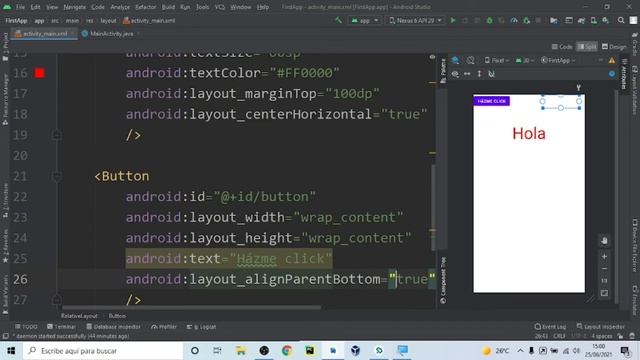The height and width of the screenshot is (360, 640).
Task: Click the editor horizontal scrollbar
Action: tap(191, 307)
